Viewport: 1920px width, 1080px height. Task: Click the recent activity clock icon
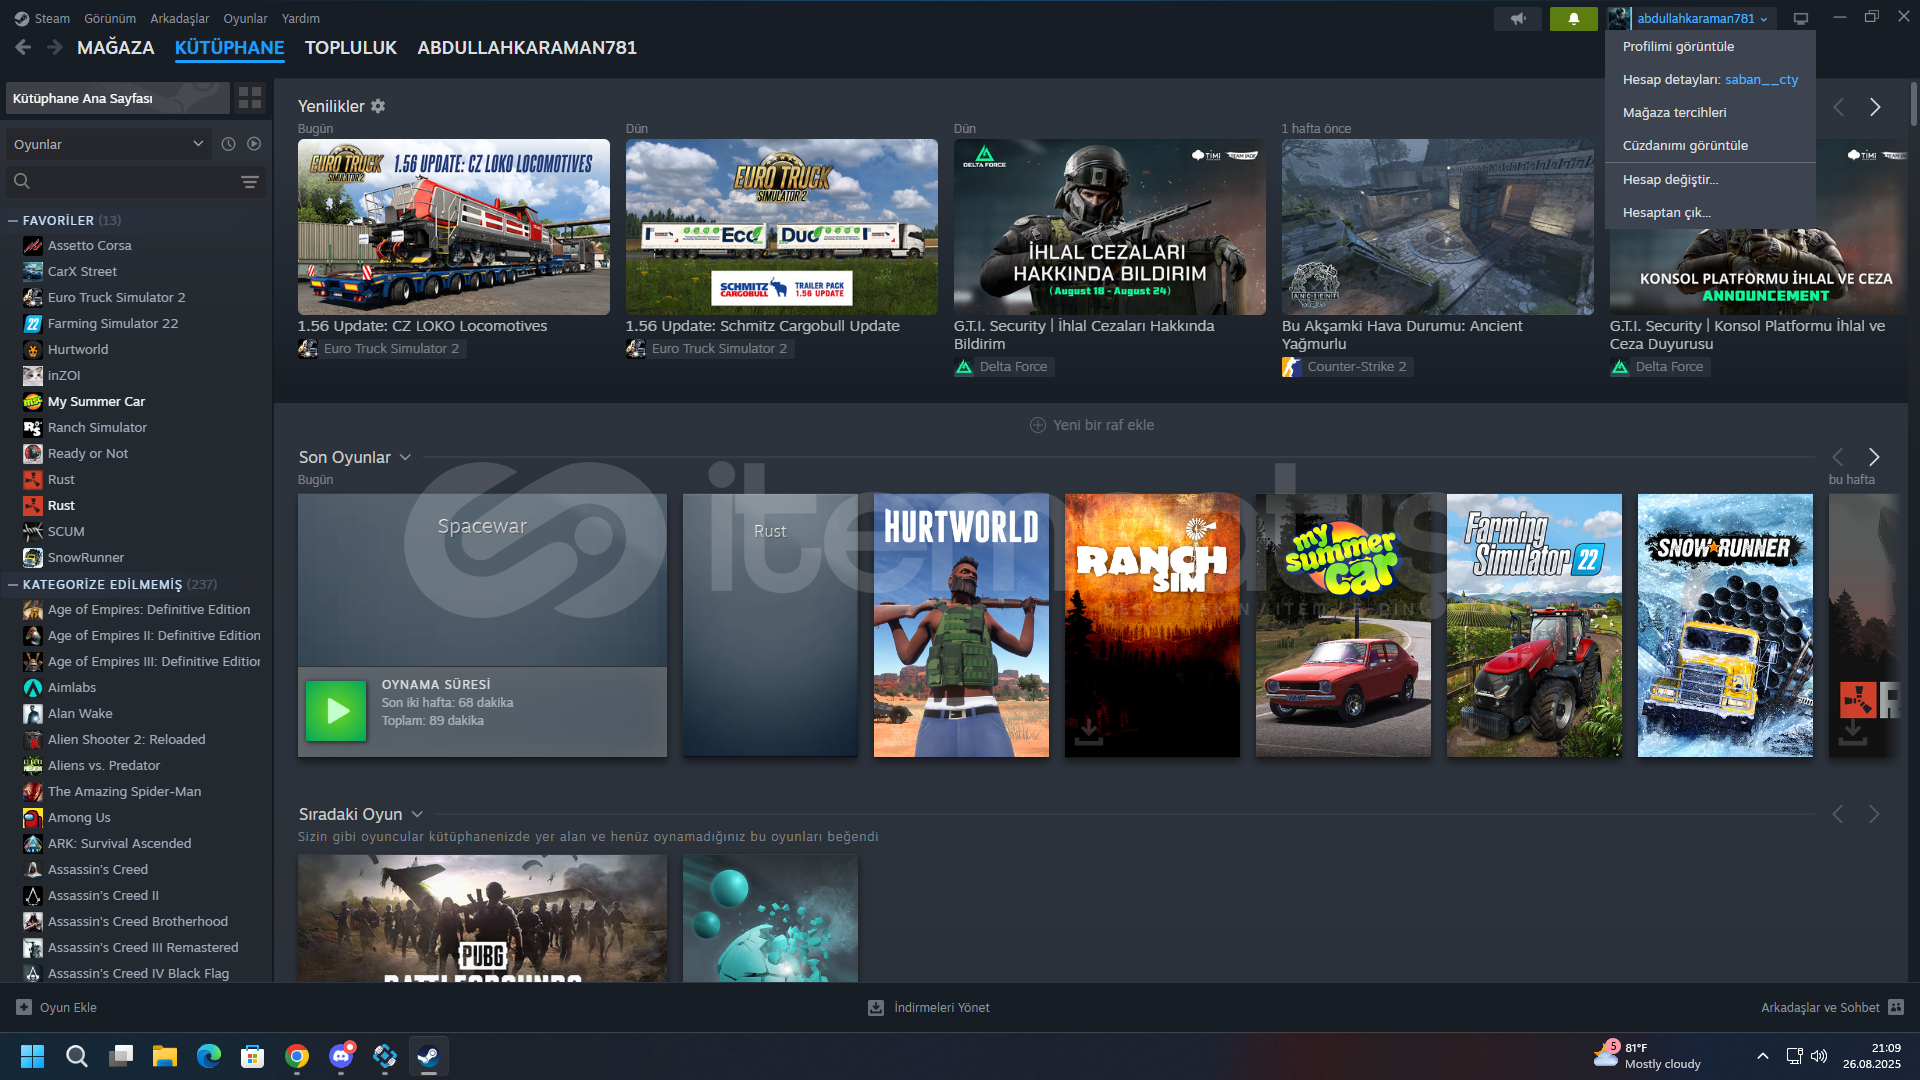228,144
